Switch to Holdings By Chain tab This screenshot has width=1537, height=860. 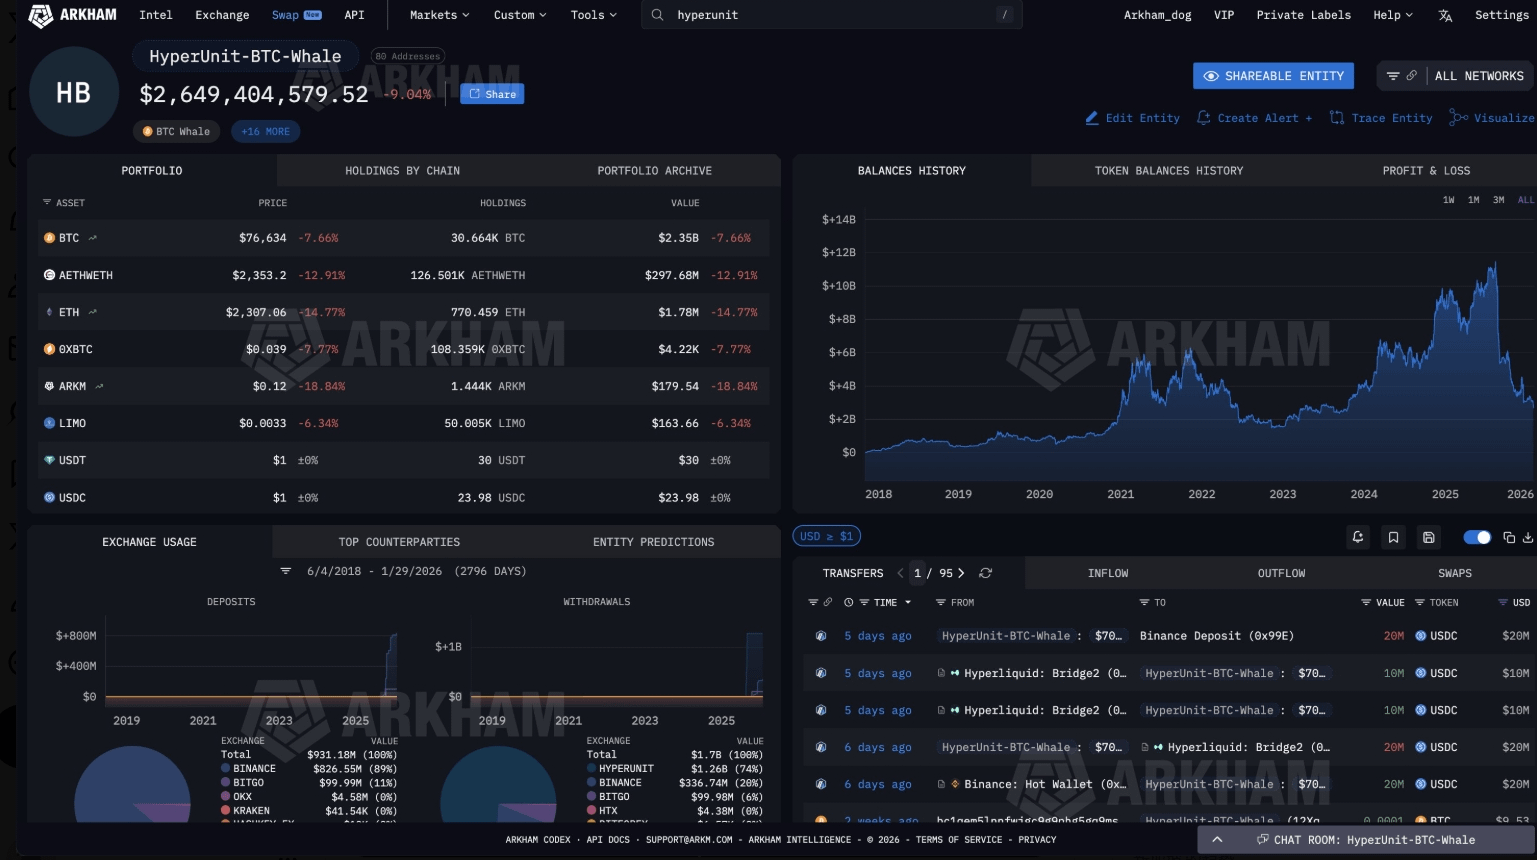(403, 171)
